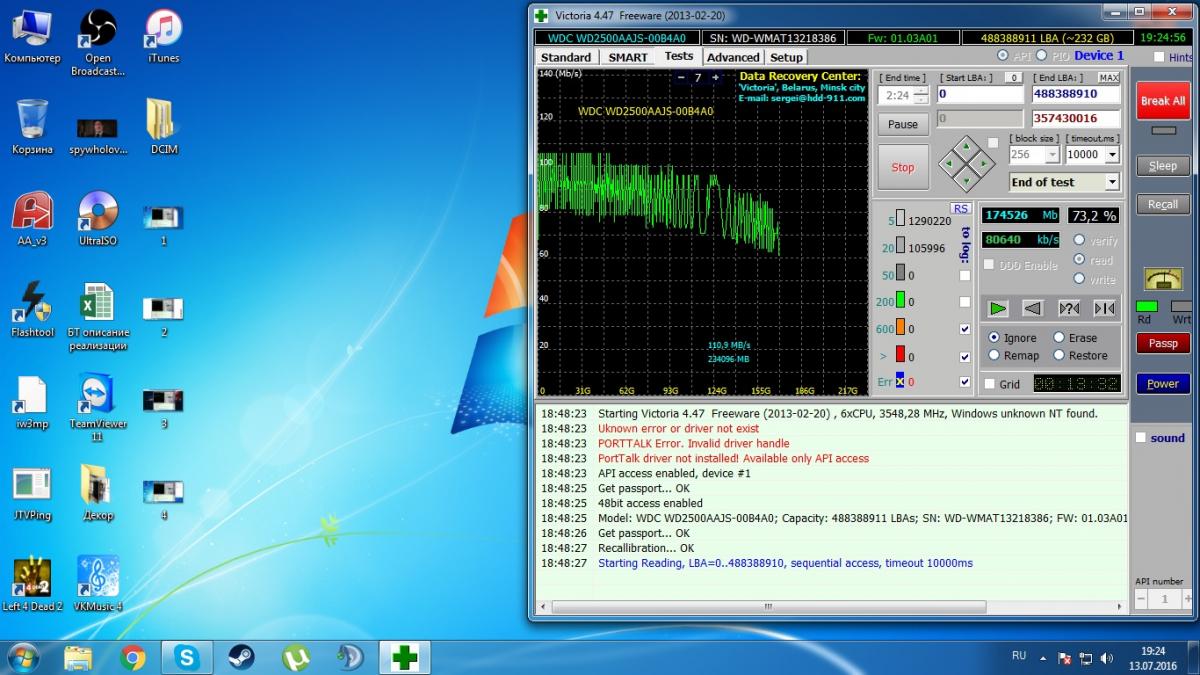Click the green play scan button
This screenshot has height=675, width=1200.
click(998, 309)
